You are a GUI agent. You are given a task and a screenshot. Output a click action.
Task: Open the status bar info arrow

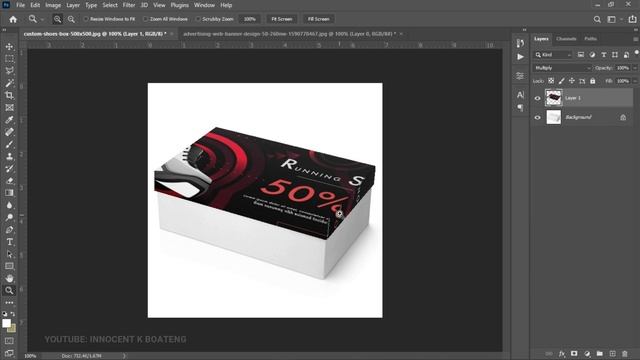tap(124, 356)
